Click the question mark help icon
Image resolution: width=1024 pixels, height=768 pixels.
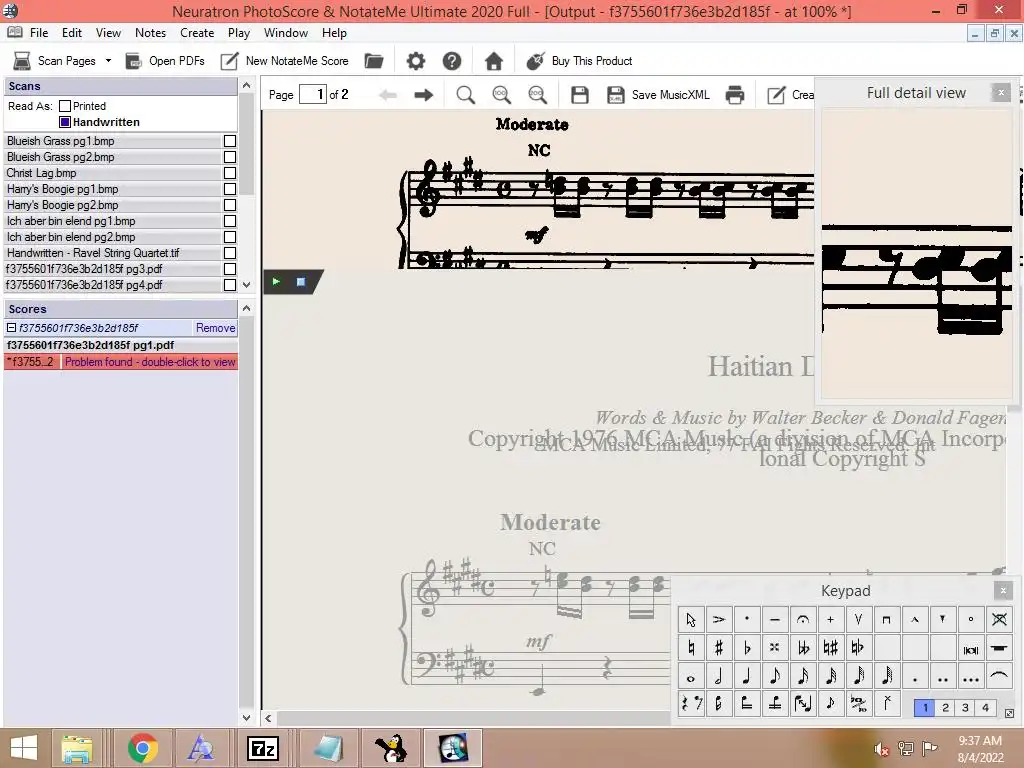click(x=452, y=61)
